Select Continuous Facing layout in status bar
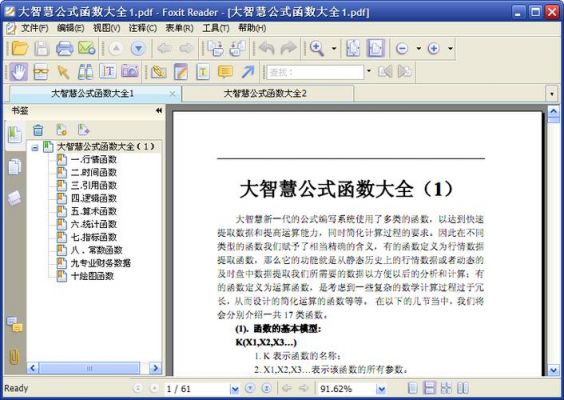 coord(446,388)
